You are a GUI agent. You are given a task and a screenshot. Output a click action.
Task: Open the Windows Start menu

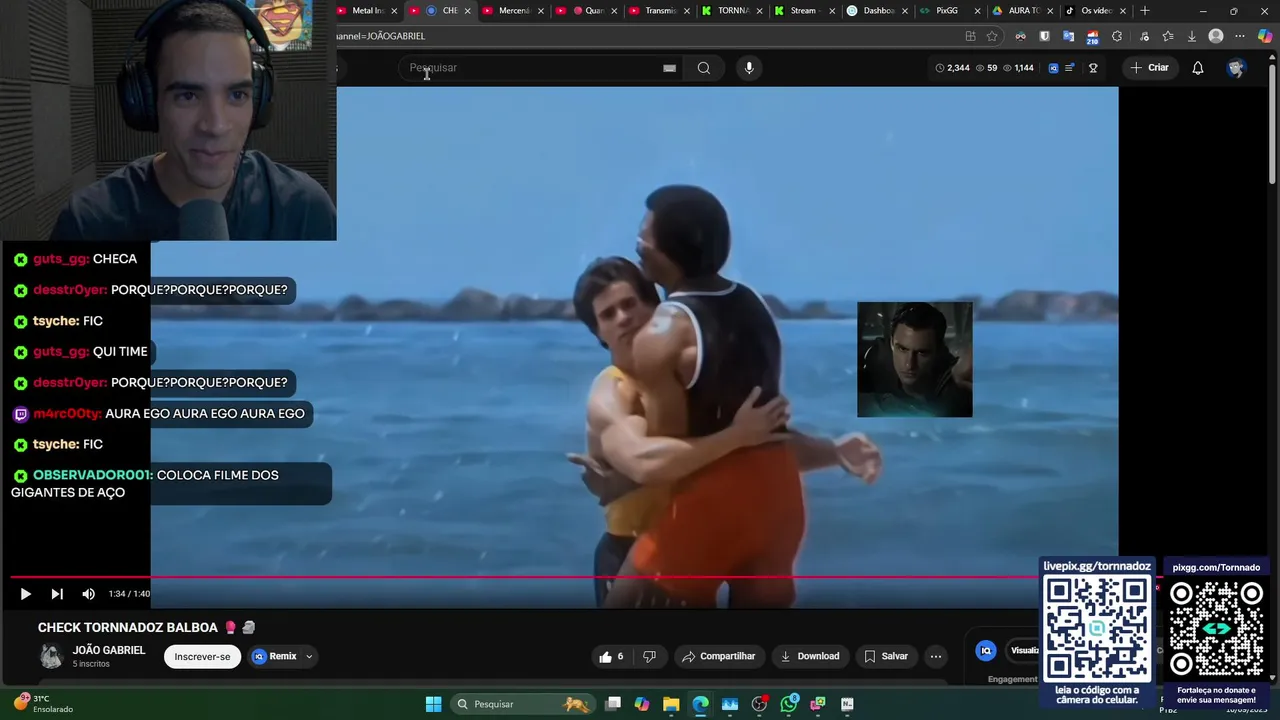(x=433, y=704)
